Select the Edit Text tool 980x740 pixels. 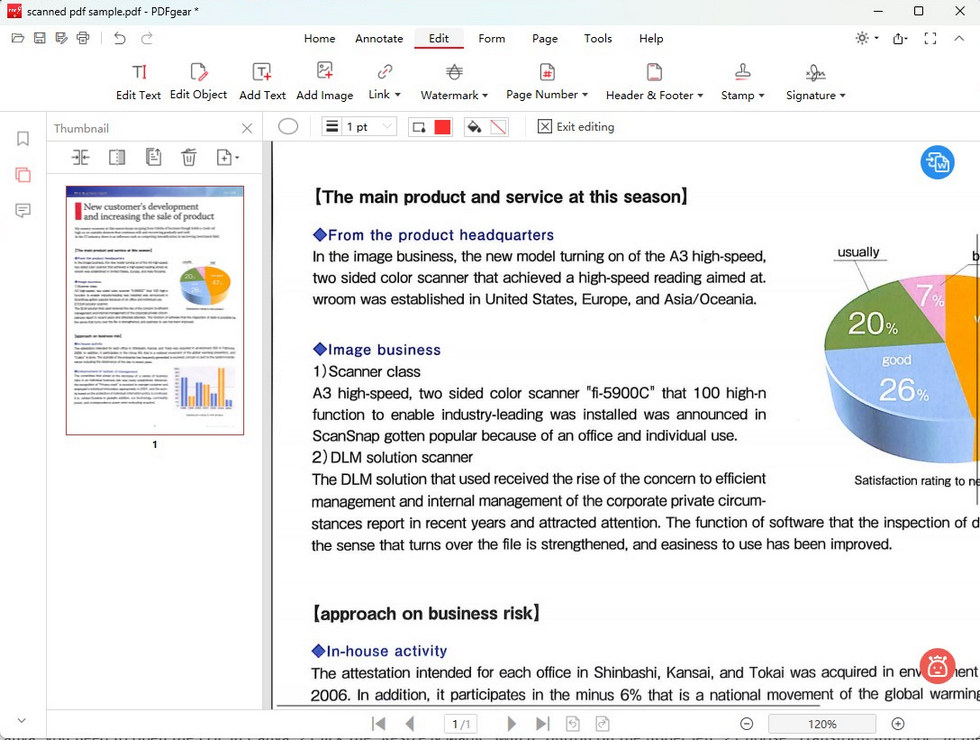[x=138, y=80]
